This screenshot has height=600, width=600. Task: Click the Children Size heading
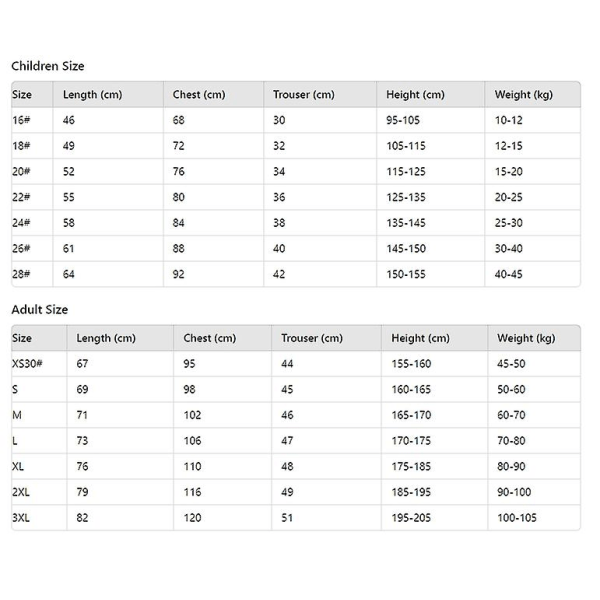48,66
